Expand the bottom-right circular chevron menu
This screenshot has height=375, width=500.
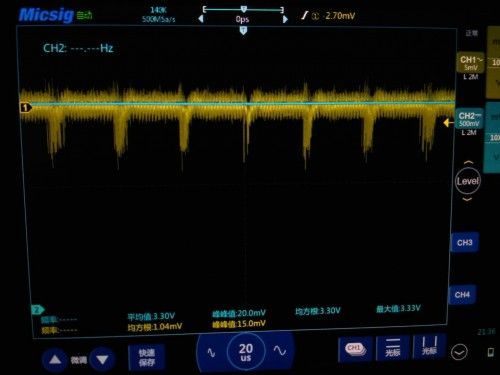pos(459,352)
